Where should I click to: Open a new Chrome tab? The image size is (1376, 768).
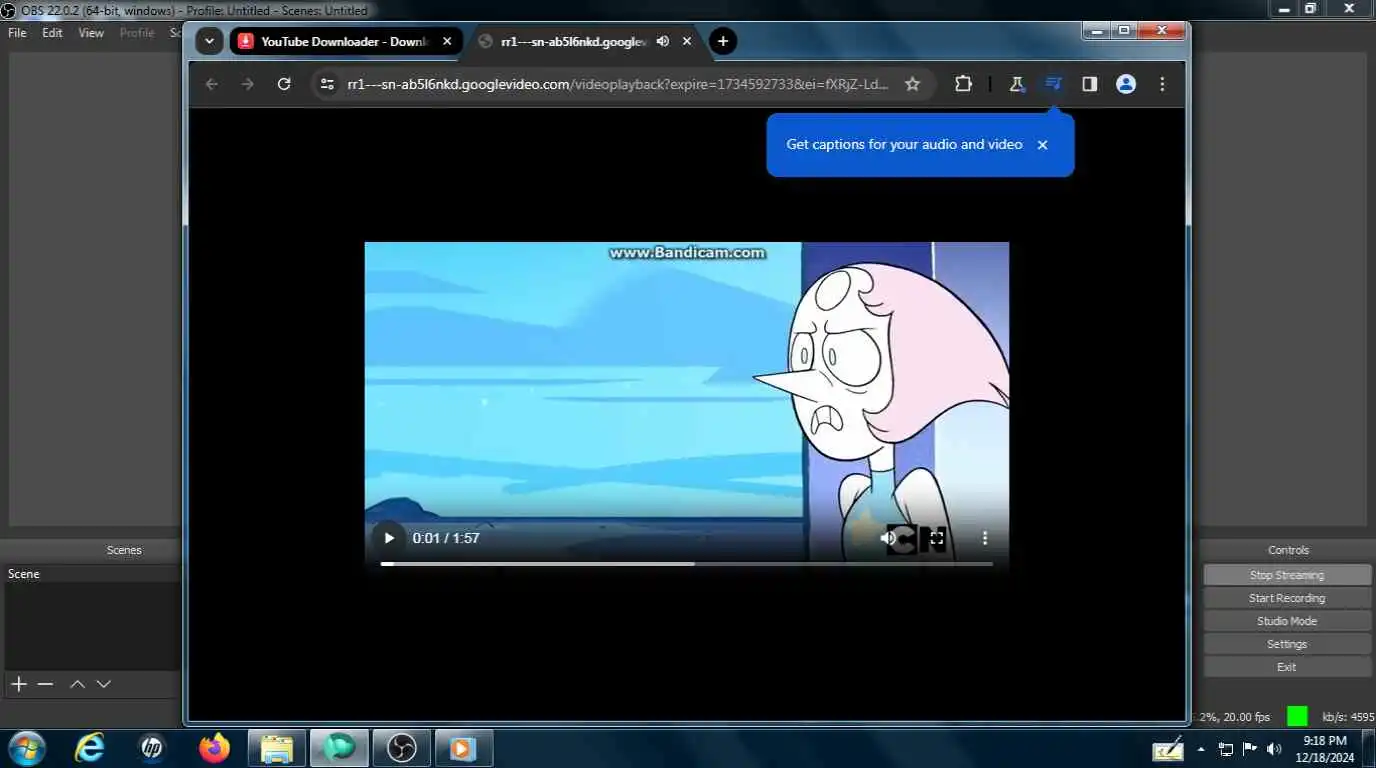coord(723,41)
